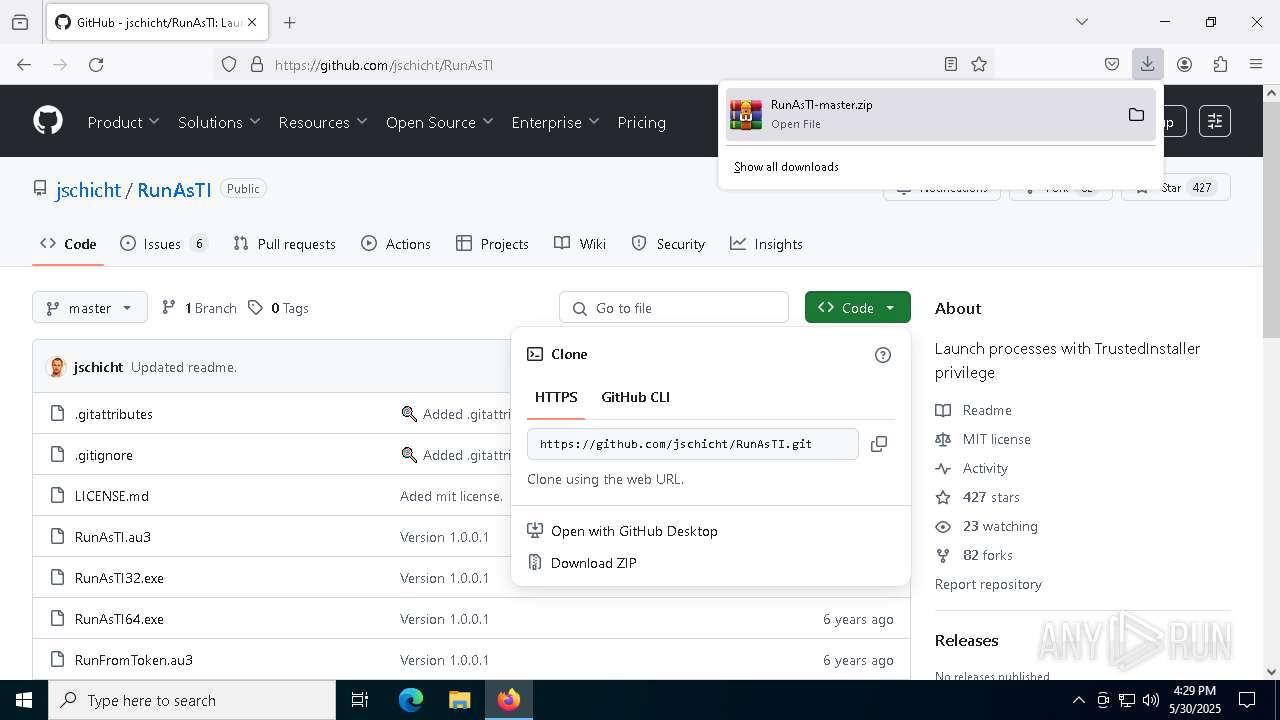
Task: Open the master branch selector dropdown
Action: [x=90, y=308]
